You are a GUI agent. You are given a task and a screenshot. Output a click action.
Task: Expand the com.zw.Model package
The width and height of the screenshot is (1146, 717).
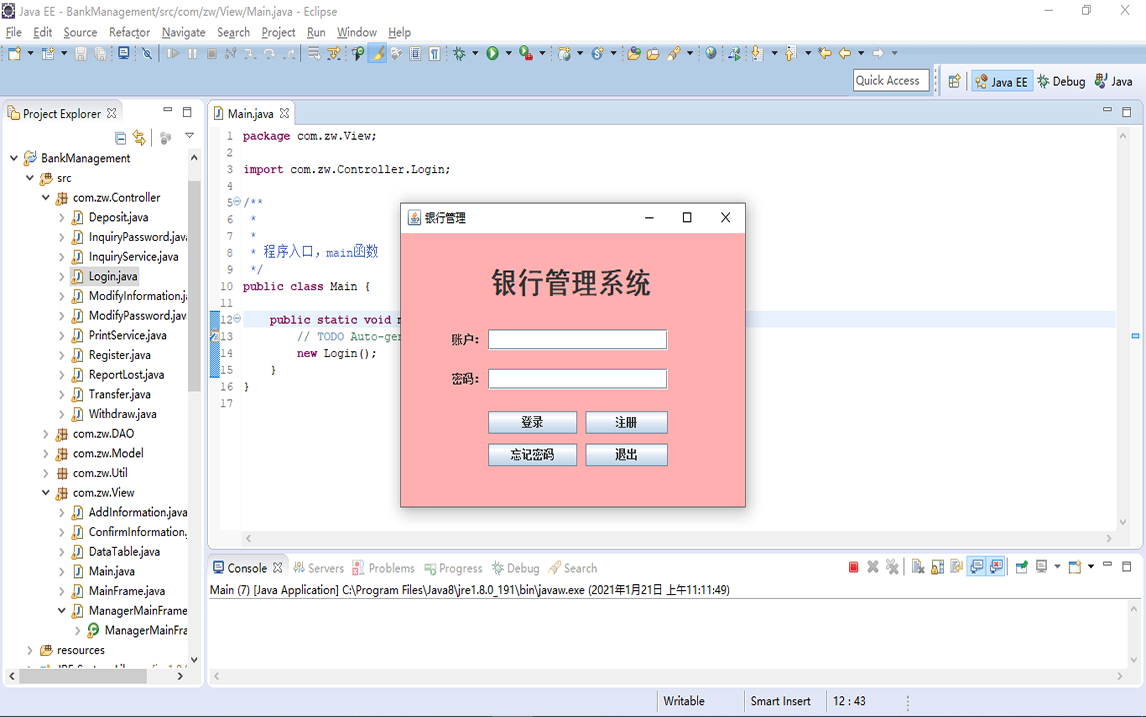tap(45, 453)
